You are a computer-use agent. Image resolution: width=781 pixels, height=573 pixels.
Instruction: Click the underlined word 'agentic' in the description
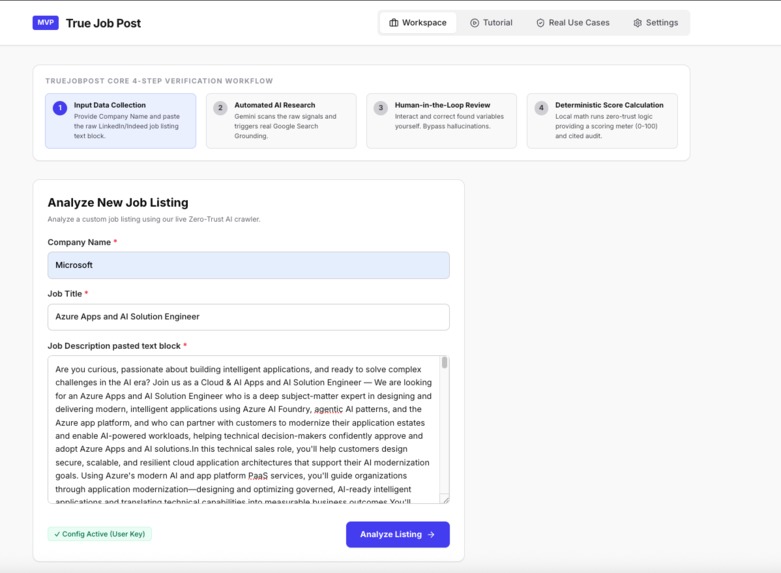pyautogui.click(x=329, y=409)
